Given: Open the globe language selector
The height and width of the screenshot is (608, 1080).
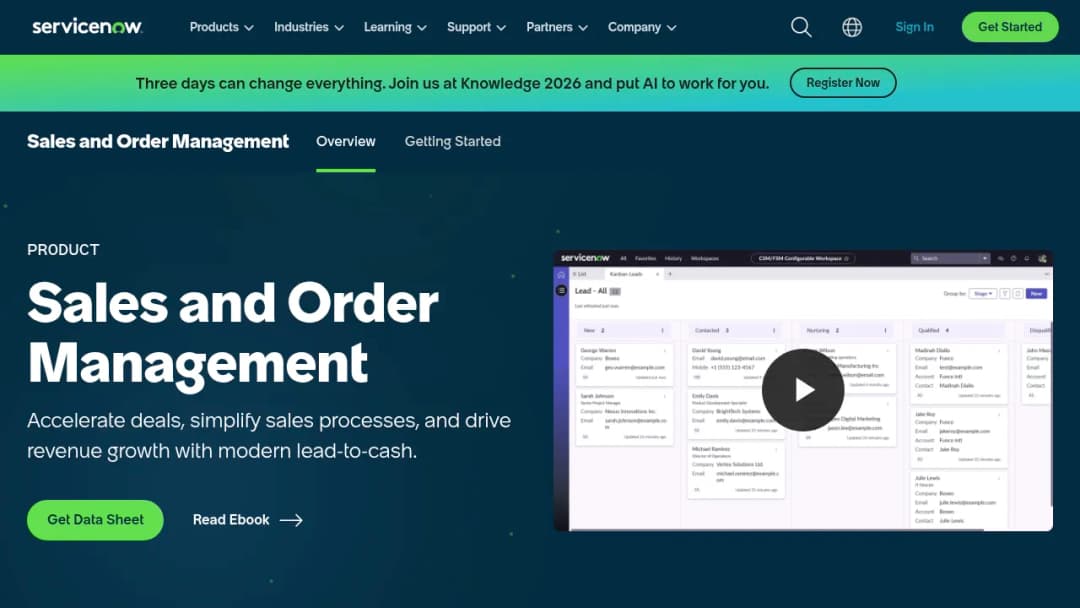Looking at the screenshot, I should click(x=852, y=27).
